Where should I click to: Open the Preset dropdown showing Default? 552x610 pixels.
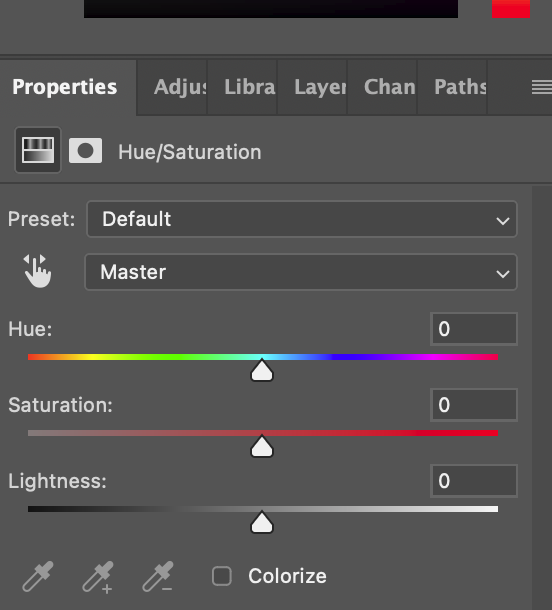click(302, 219)
